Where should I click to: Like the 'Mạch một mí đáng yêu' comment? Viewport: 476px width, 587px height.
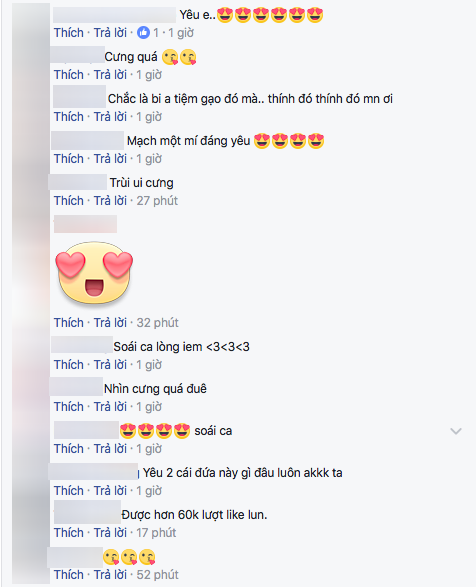click(x=69, y=158)
